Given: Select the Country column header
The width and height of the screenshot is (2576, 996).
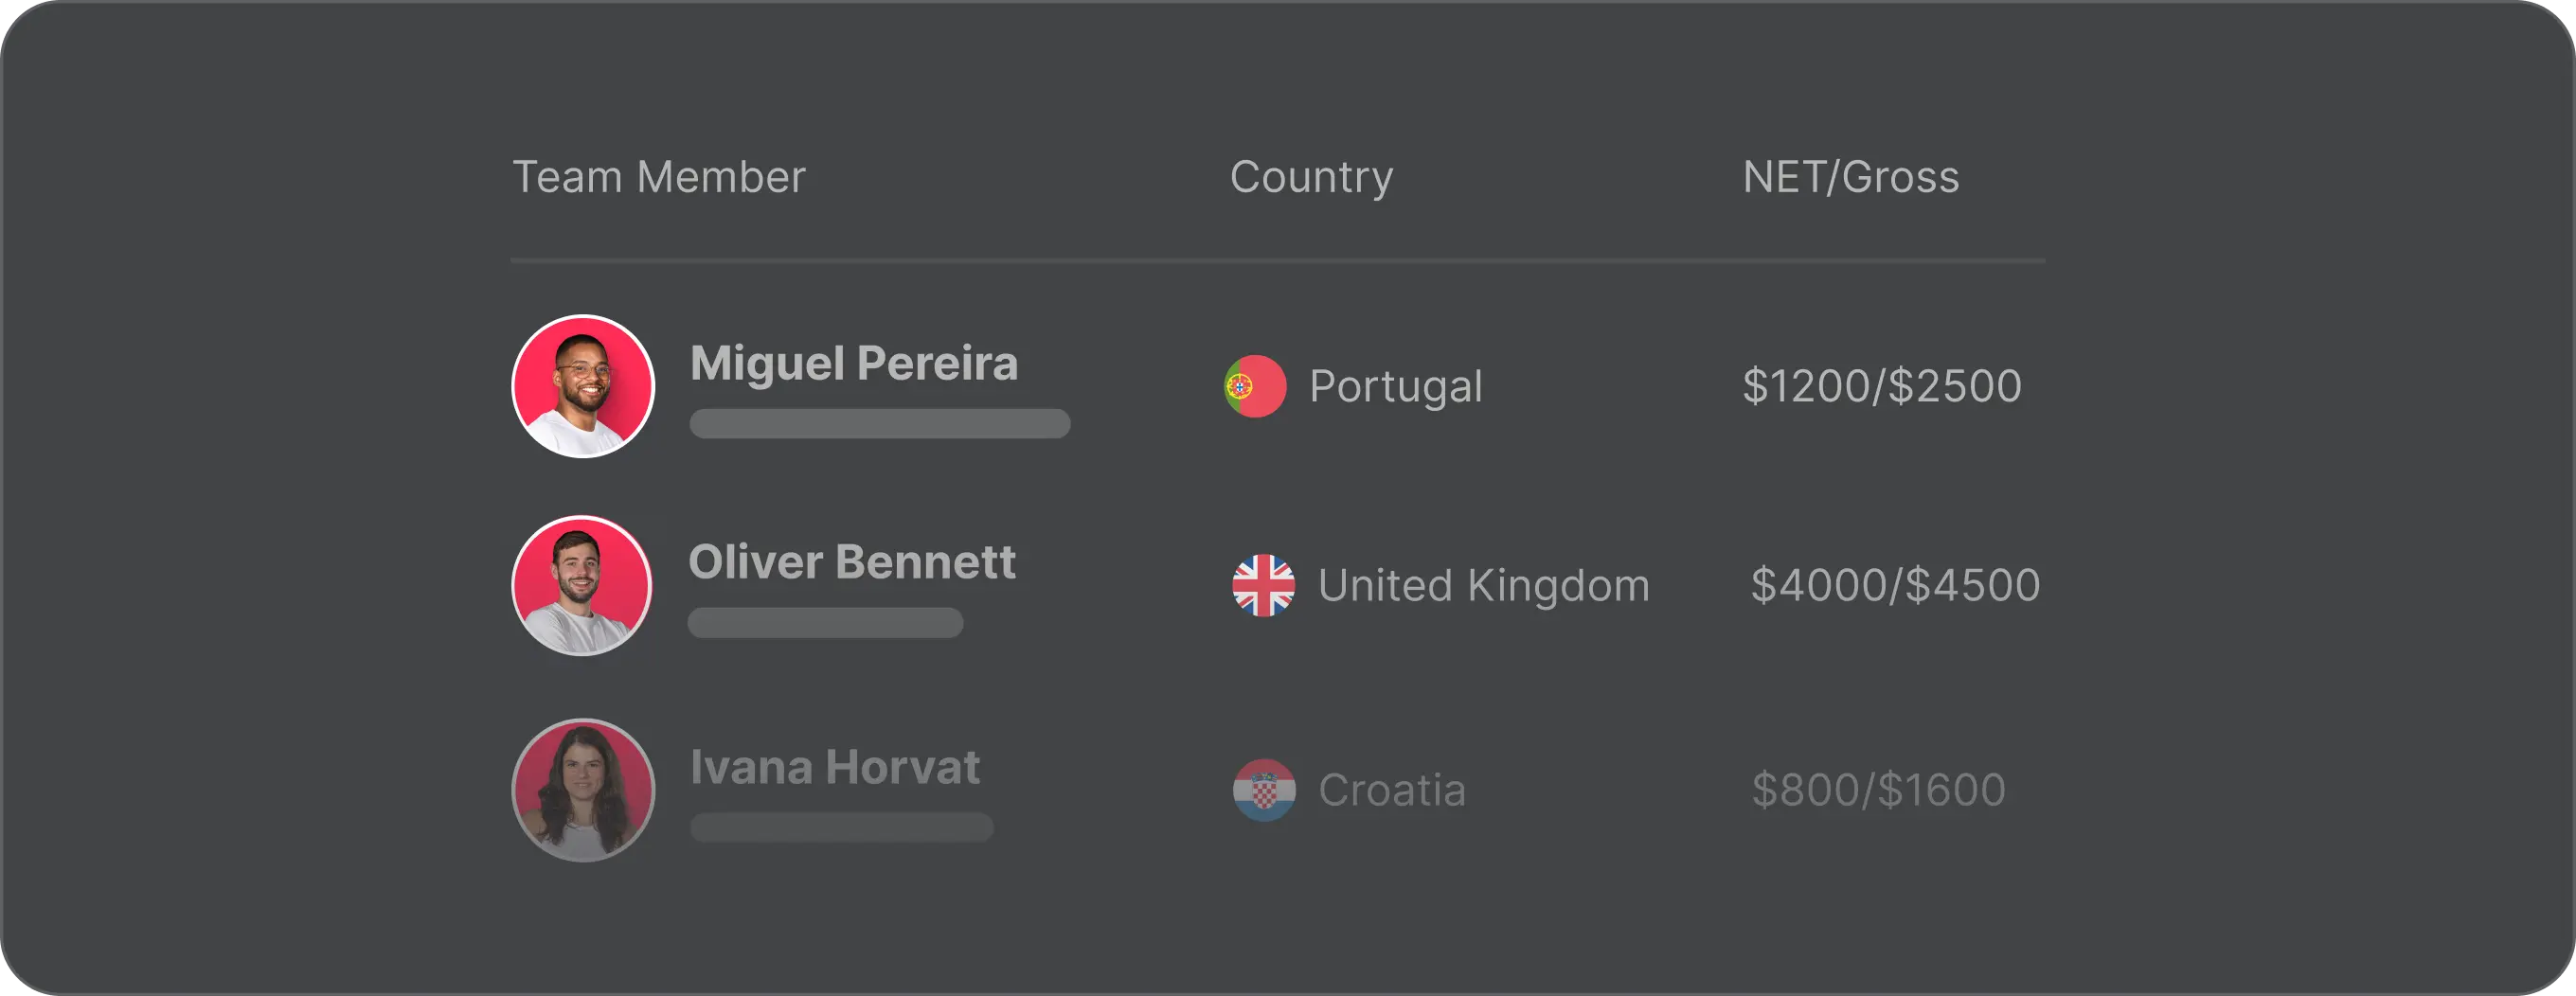Looking at the screenshot, I should pos(1311,178).
